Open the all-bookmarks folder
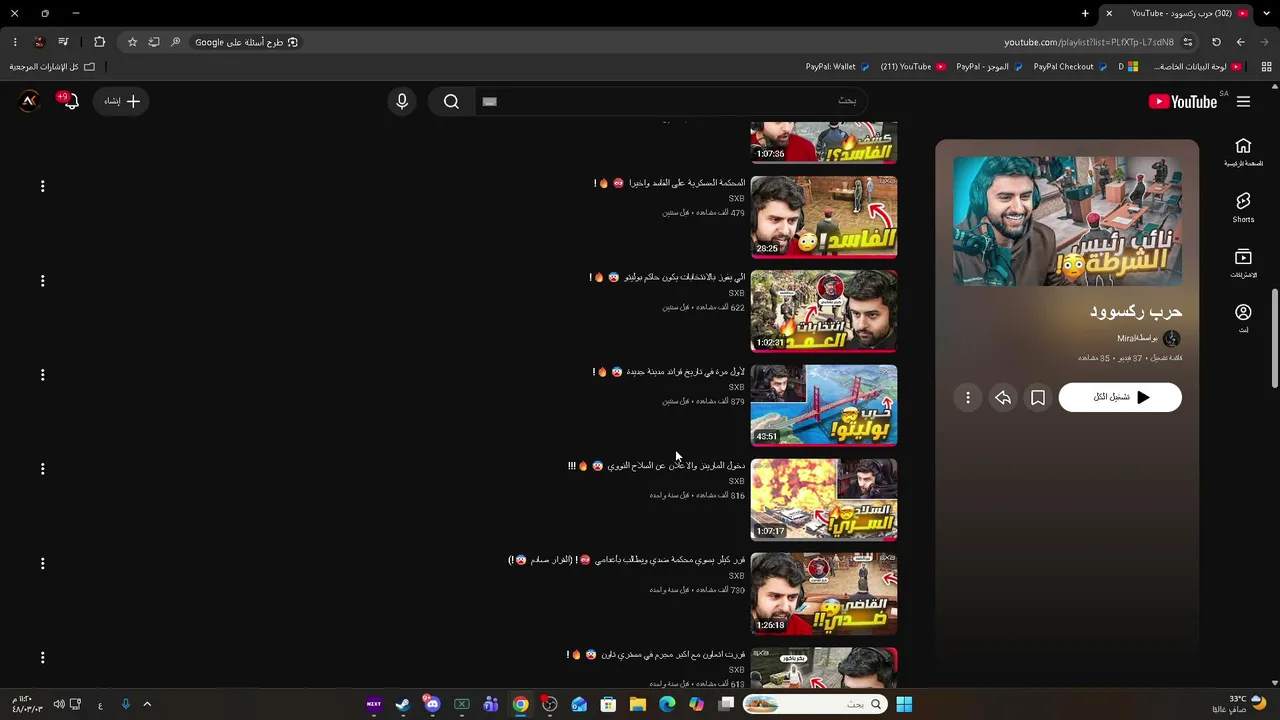The width and height of the screenshot is (1280, 720). click(52, 66)
